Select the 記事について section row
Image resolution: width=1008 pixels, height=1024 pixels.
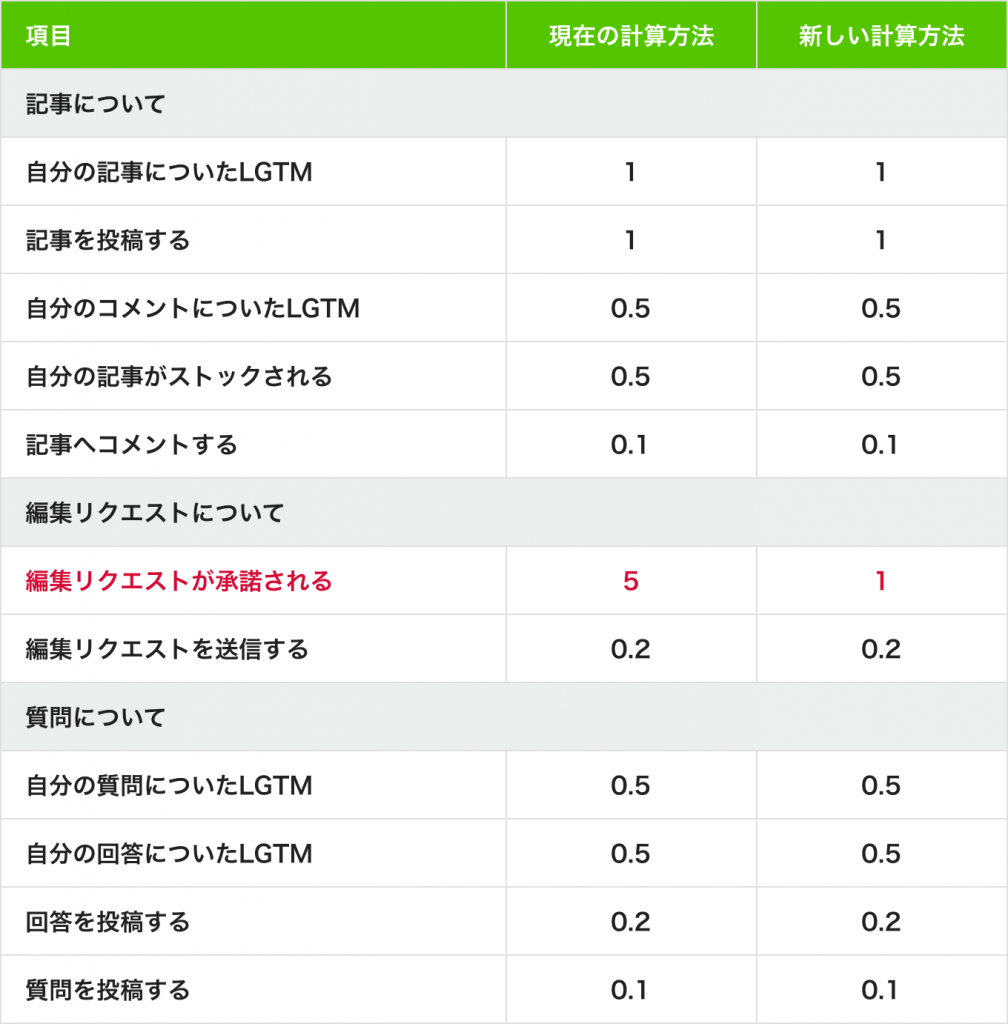coord(95,104)
